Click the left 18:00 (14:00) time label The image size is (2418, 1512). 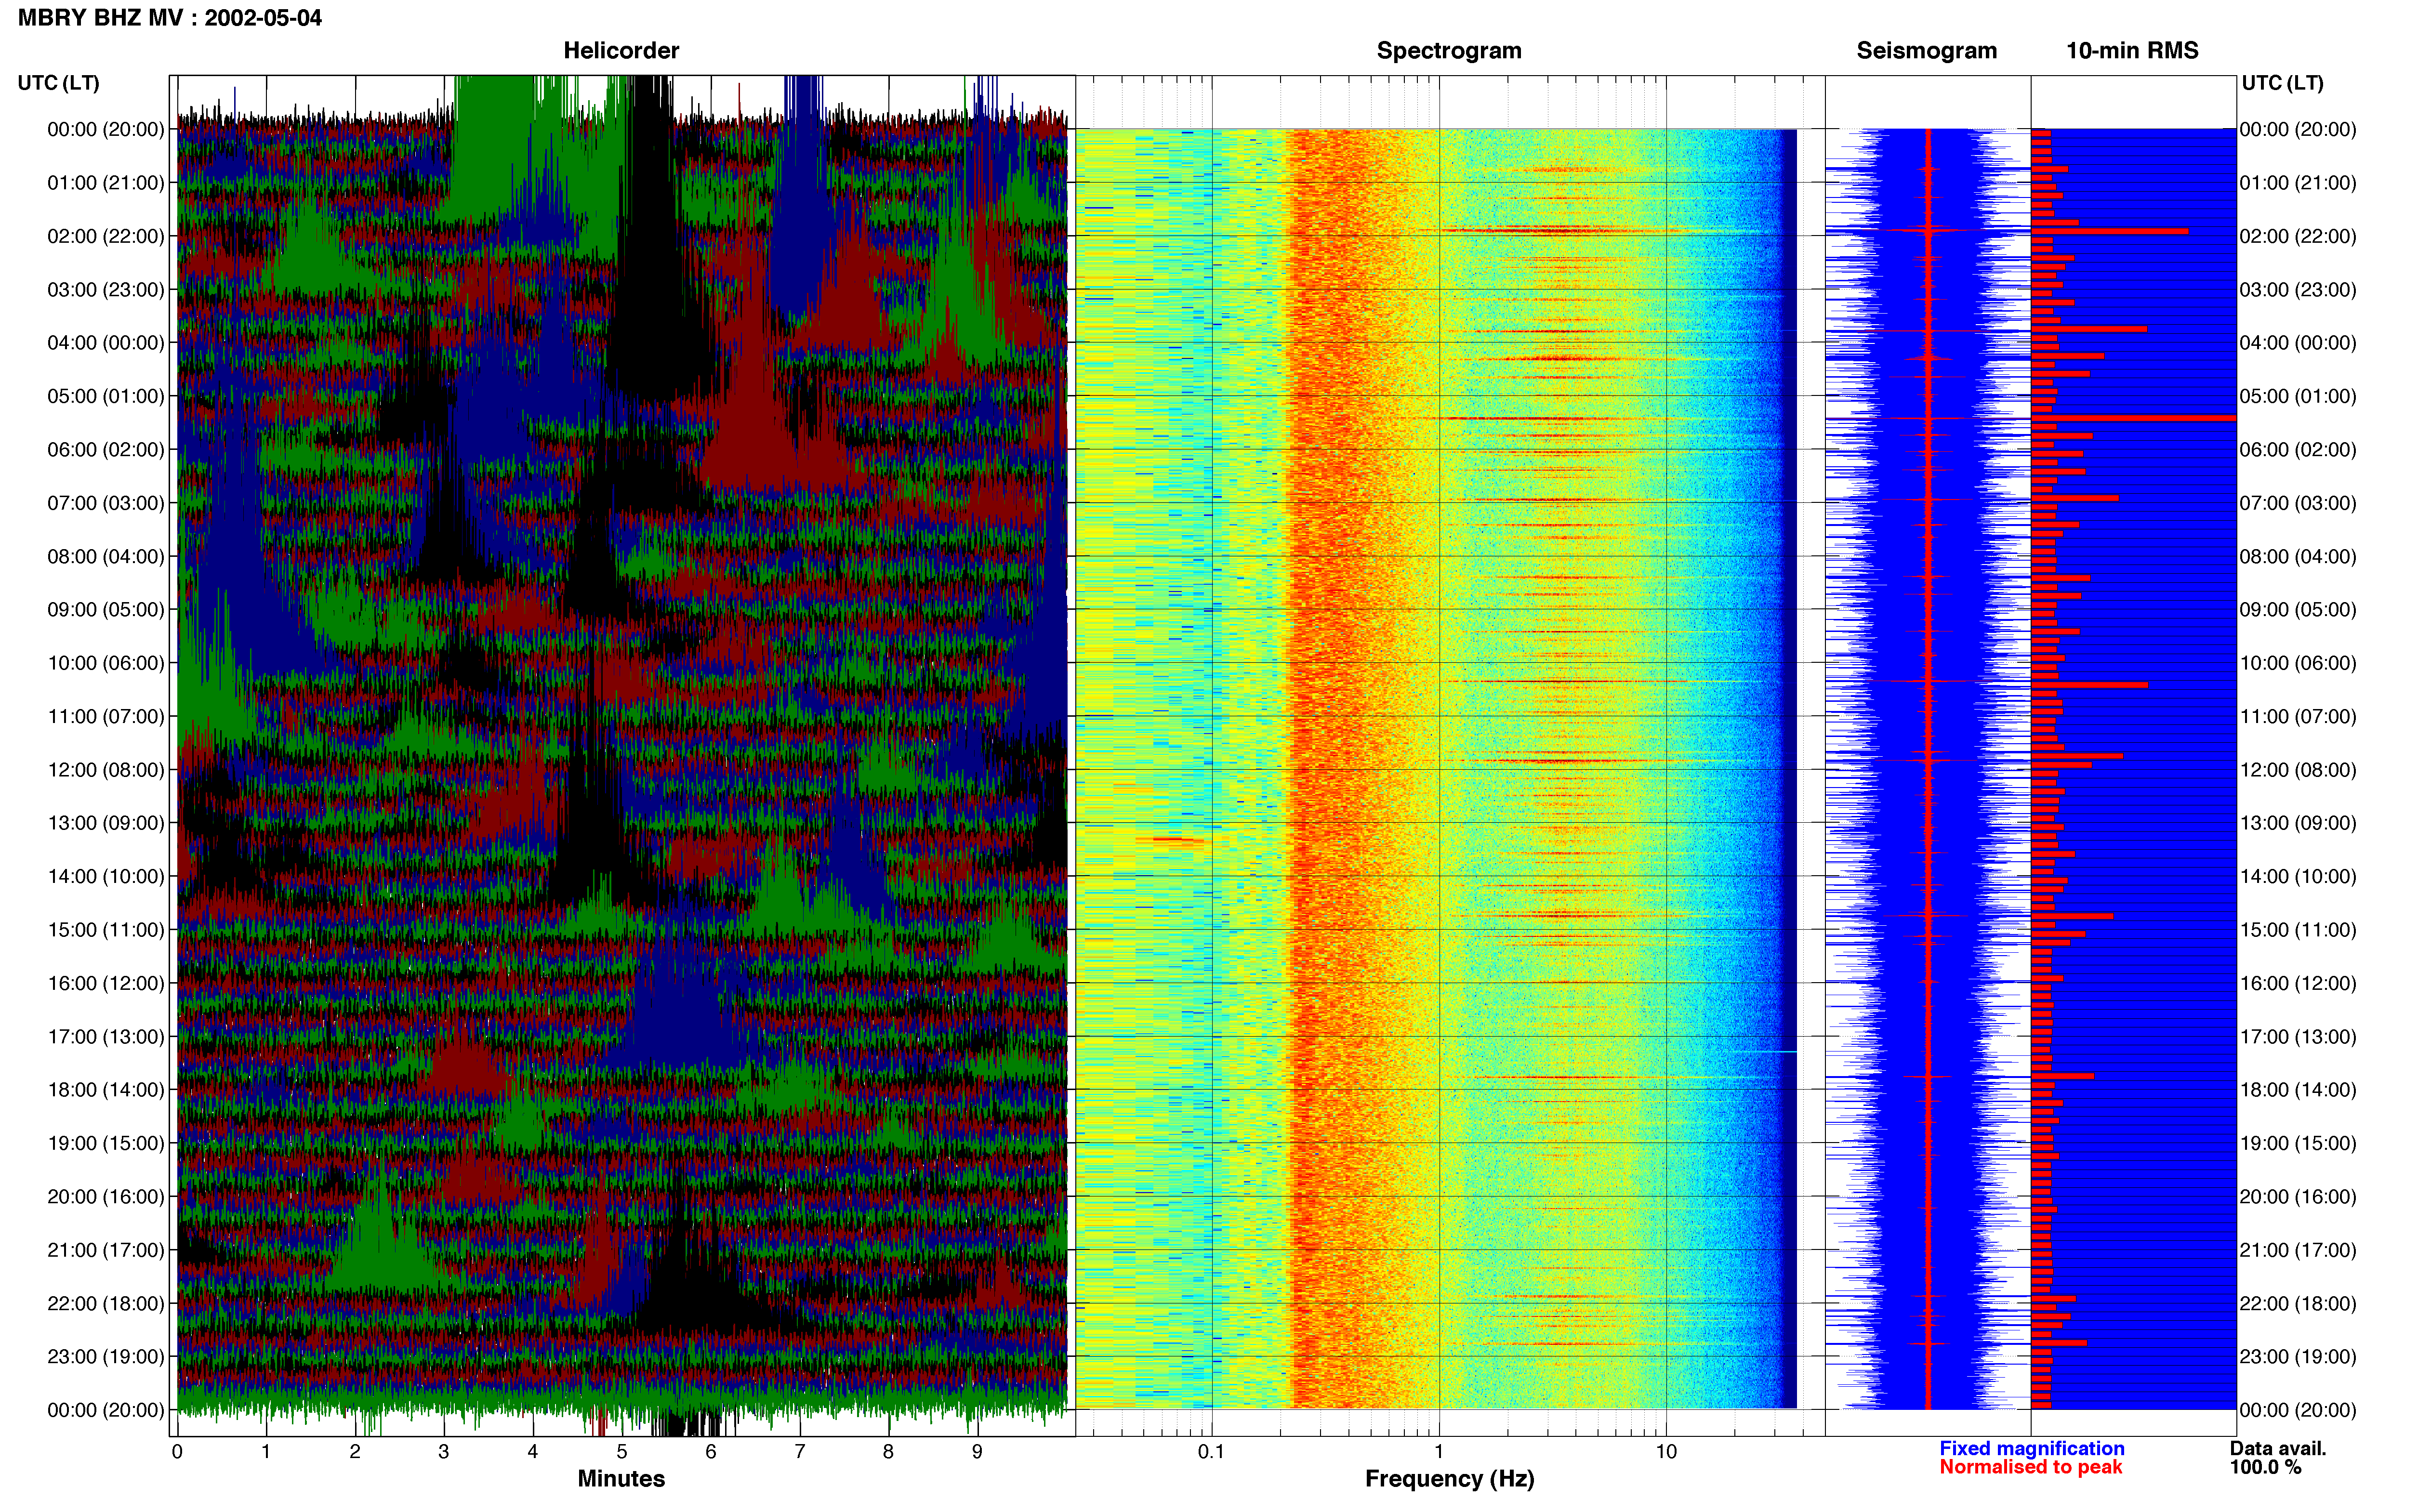click(106, 1090)
